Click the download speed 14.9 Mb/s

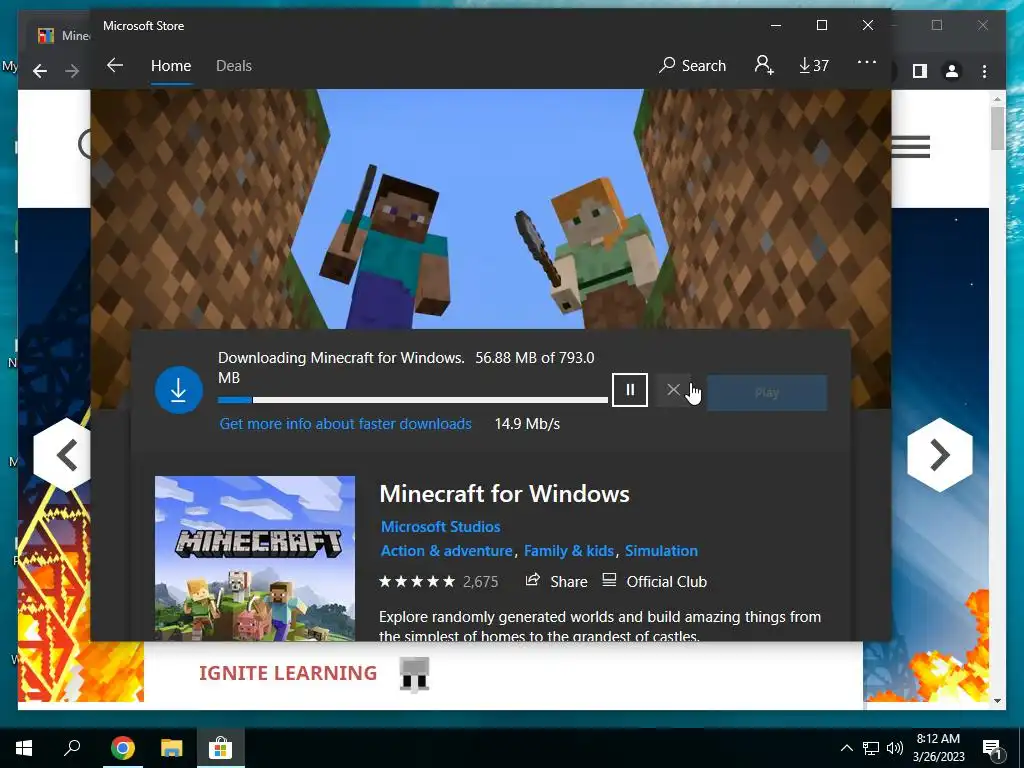(x=527, y=424)
